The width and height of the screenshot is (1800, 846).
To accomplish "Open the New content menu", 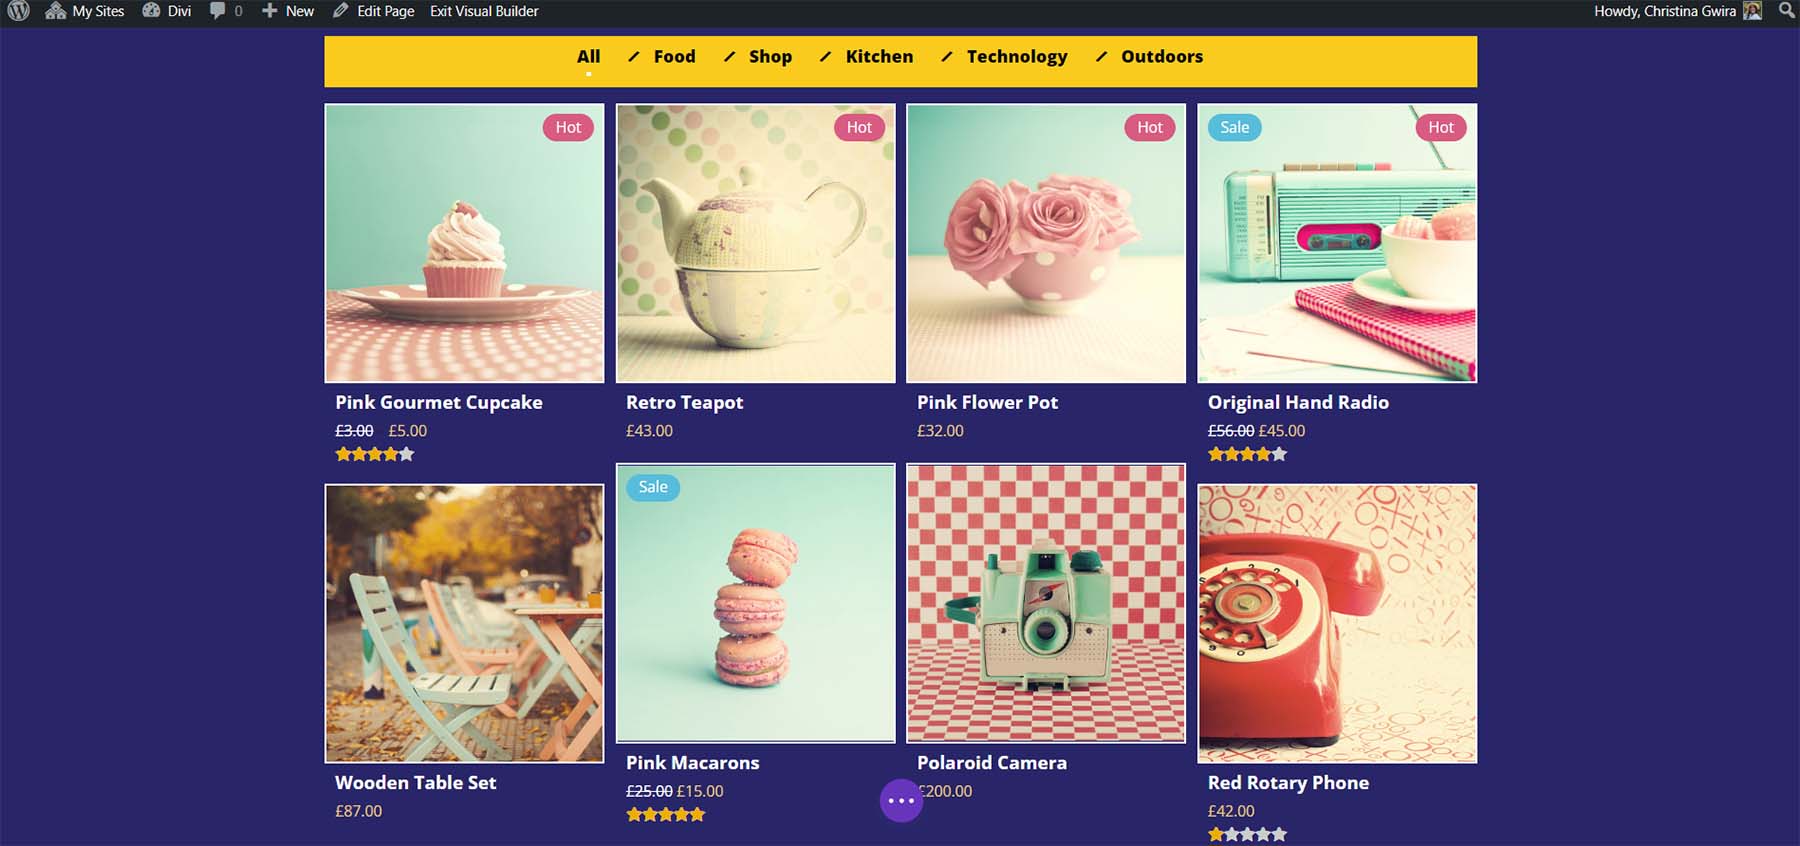I will (x=288, y=11).
